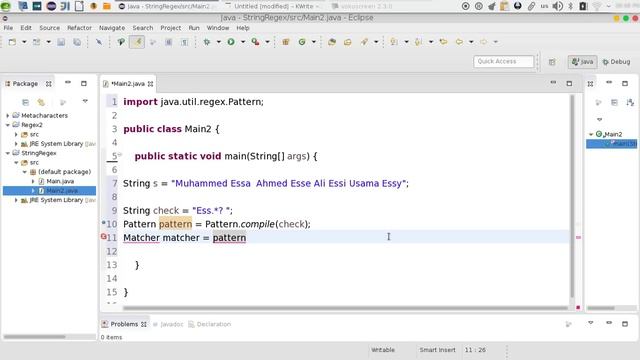Maximize the editor area
640x360 pixels.
click(569, 83)
